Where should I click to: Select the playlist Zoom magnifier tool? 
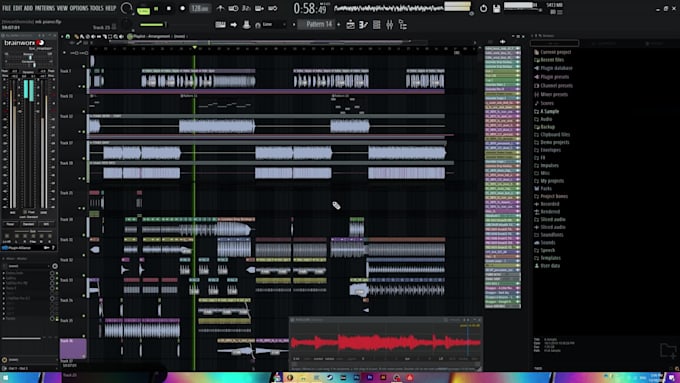(x=116, y=37)
